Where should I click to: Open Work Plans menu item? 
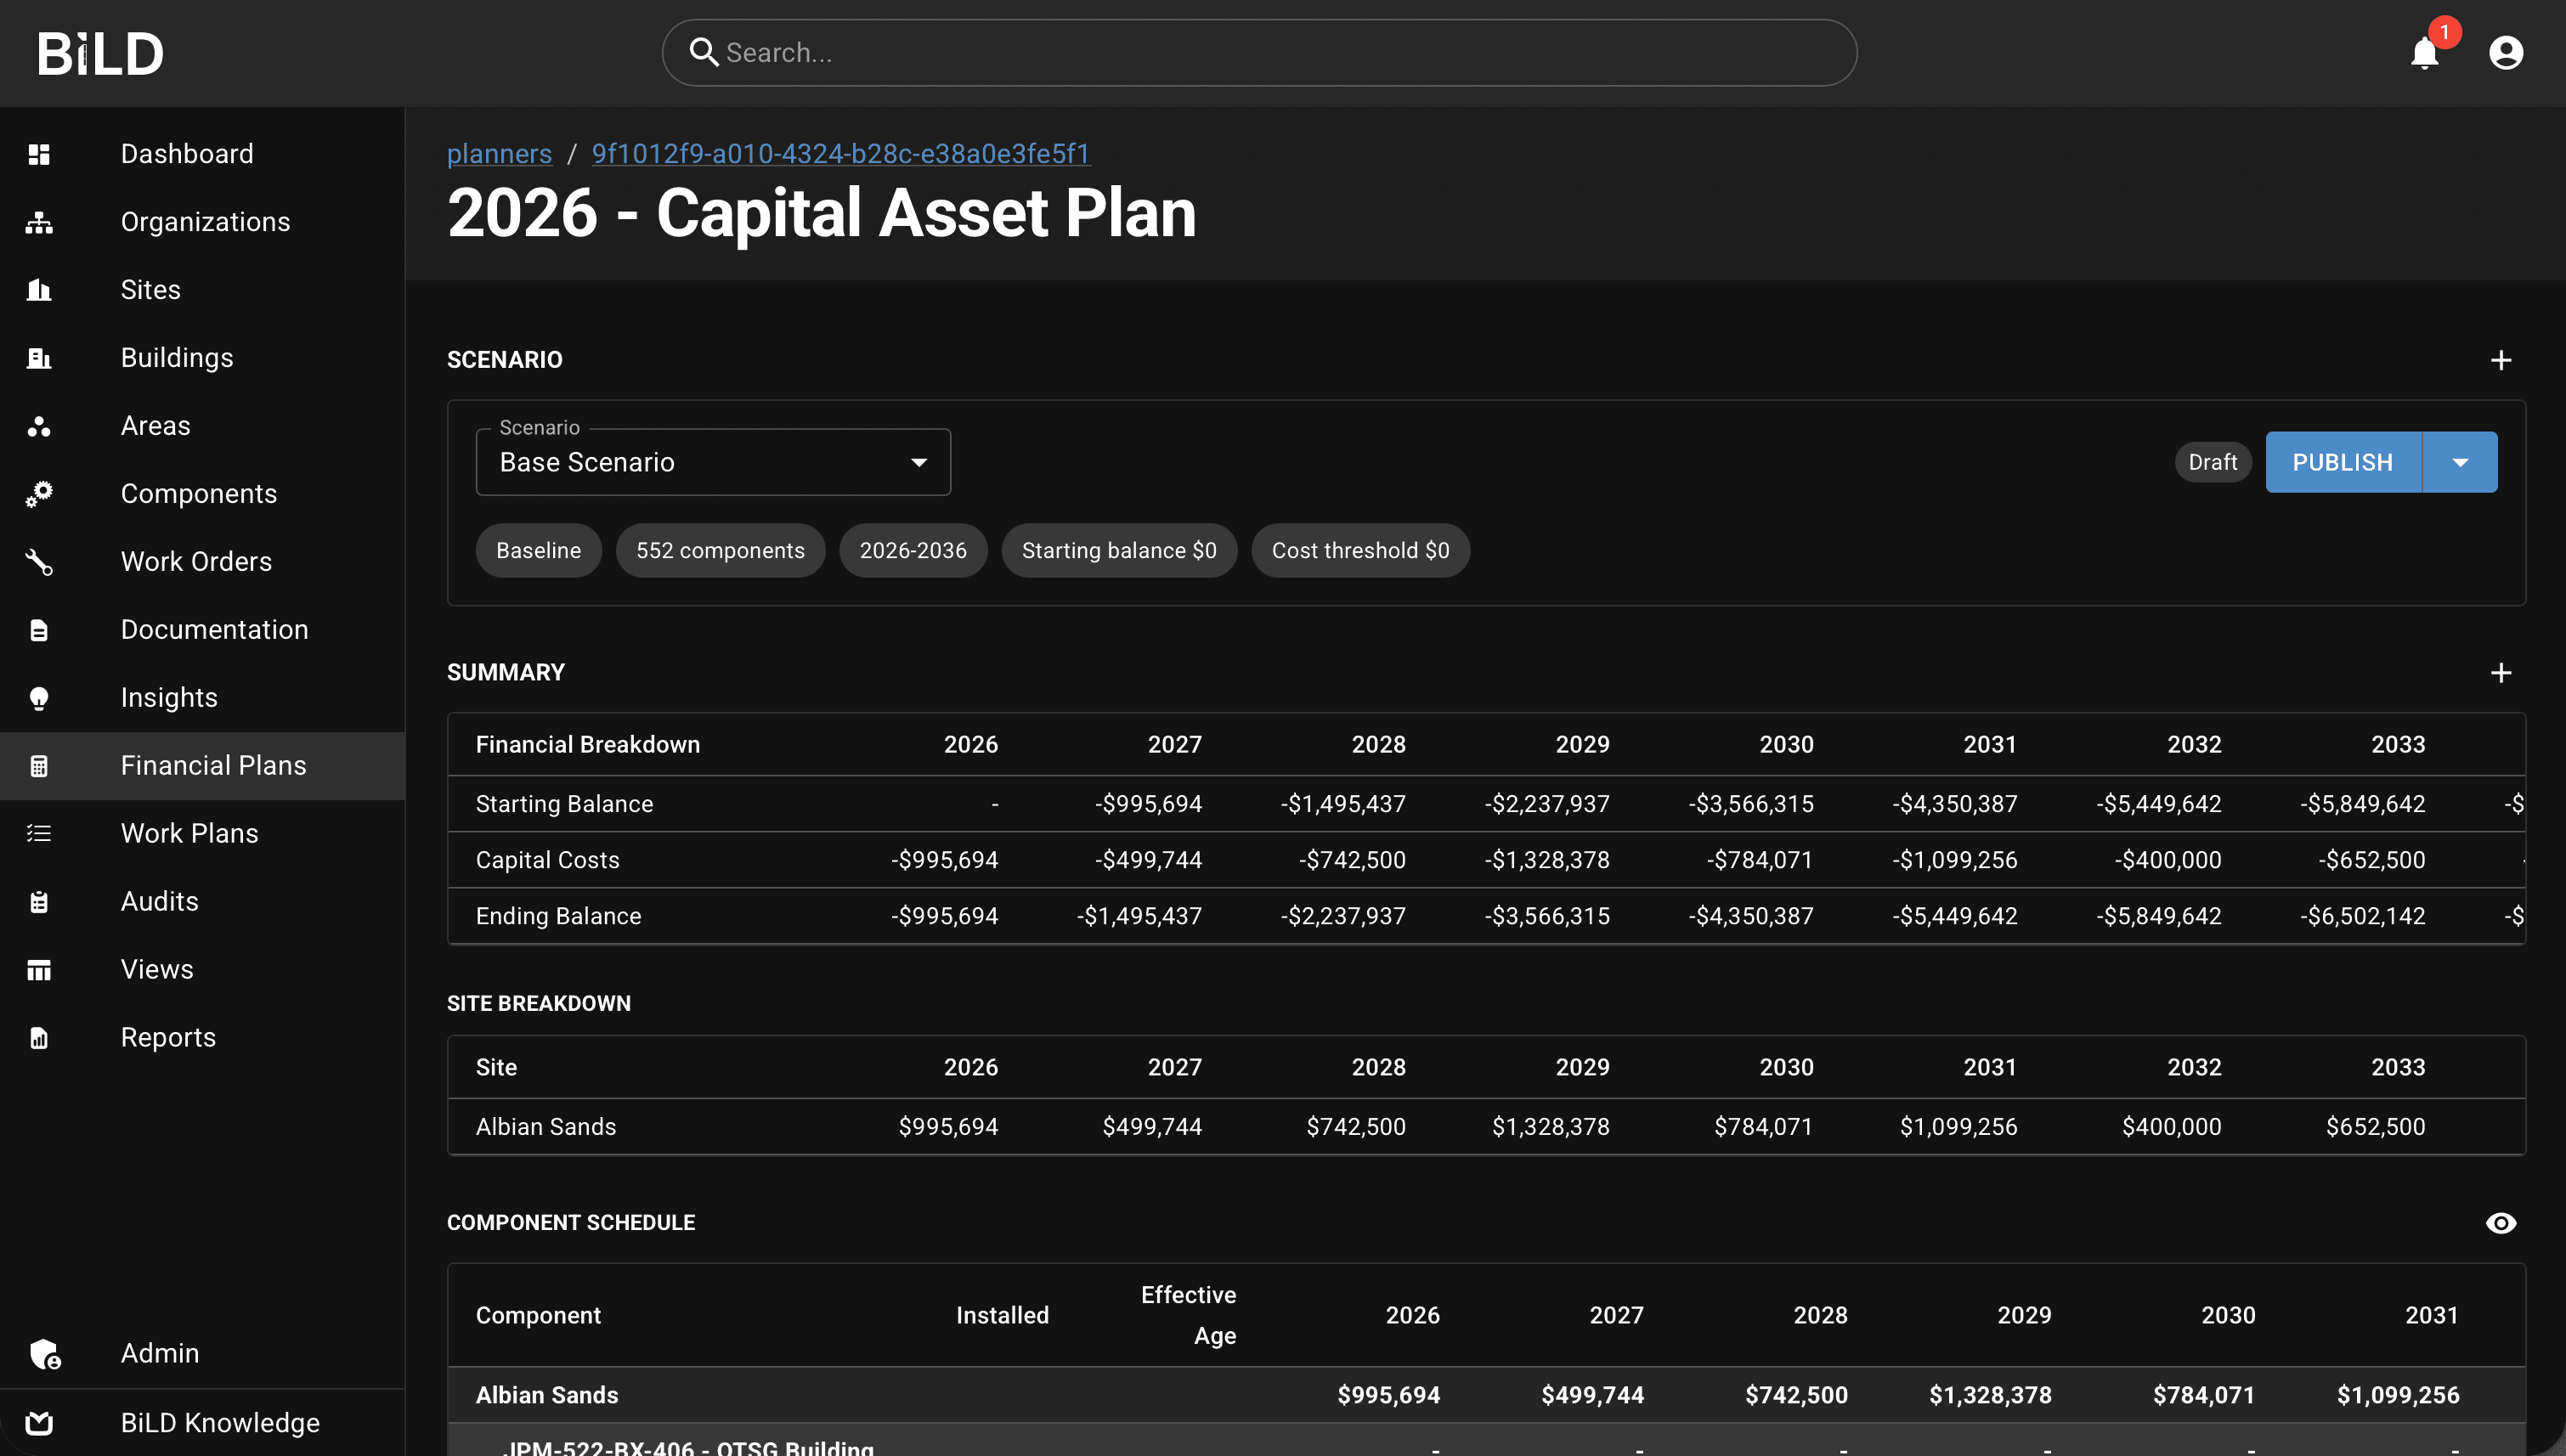pos(202,834)
